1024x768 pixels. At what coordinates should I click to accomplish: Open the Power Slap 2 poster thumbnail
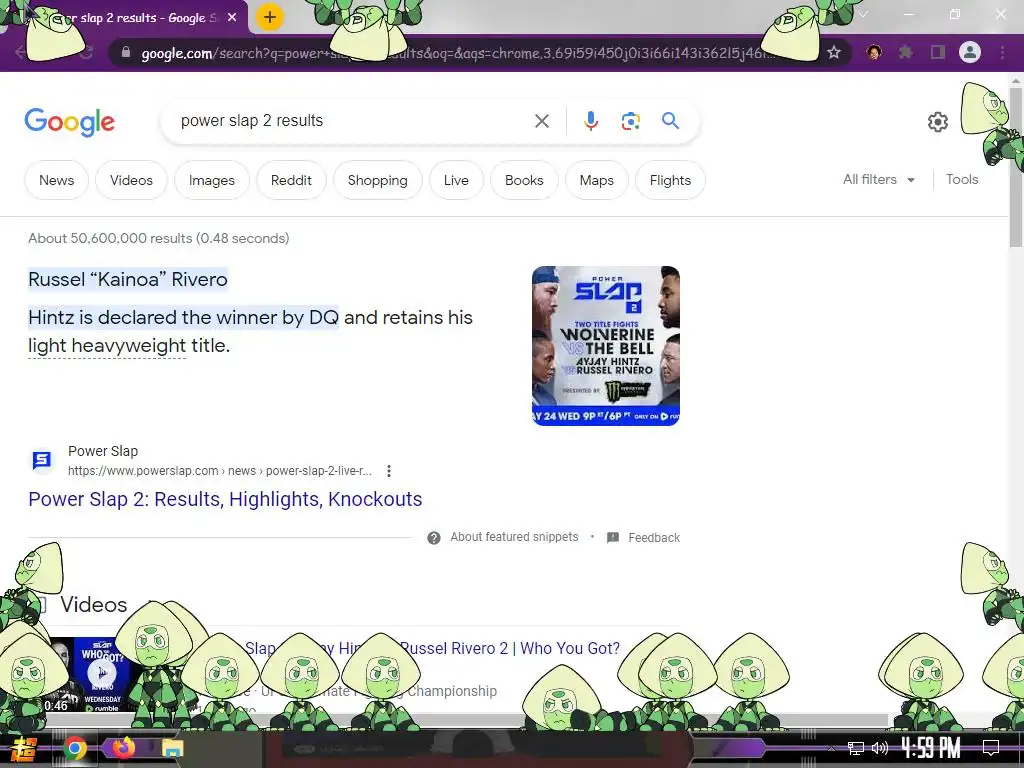coord(605,346)
